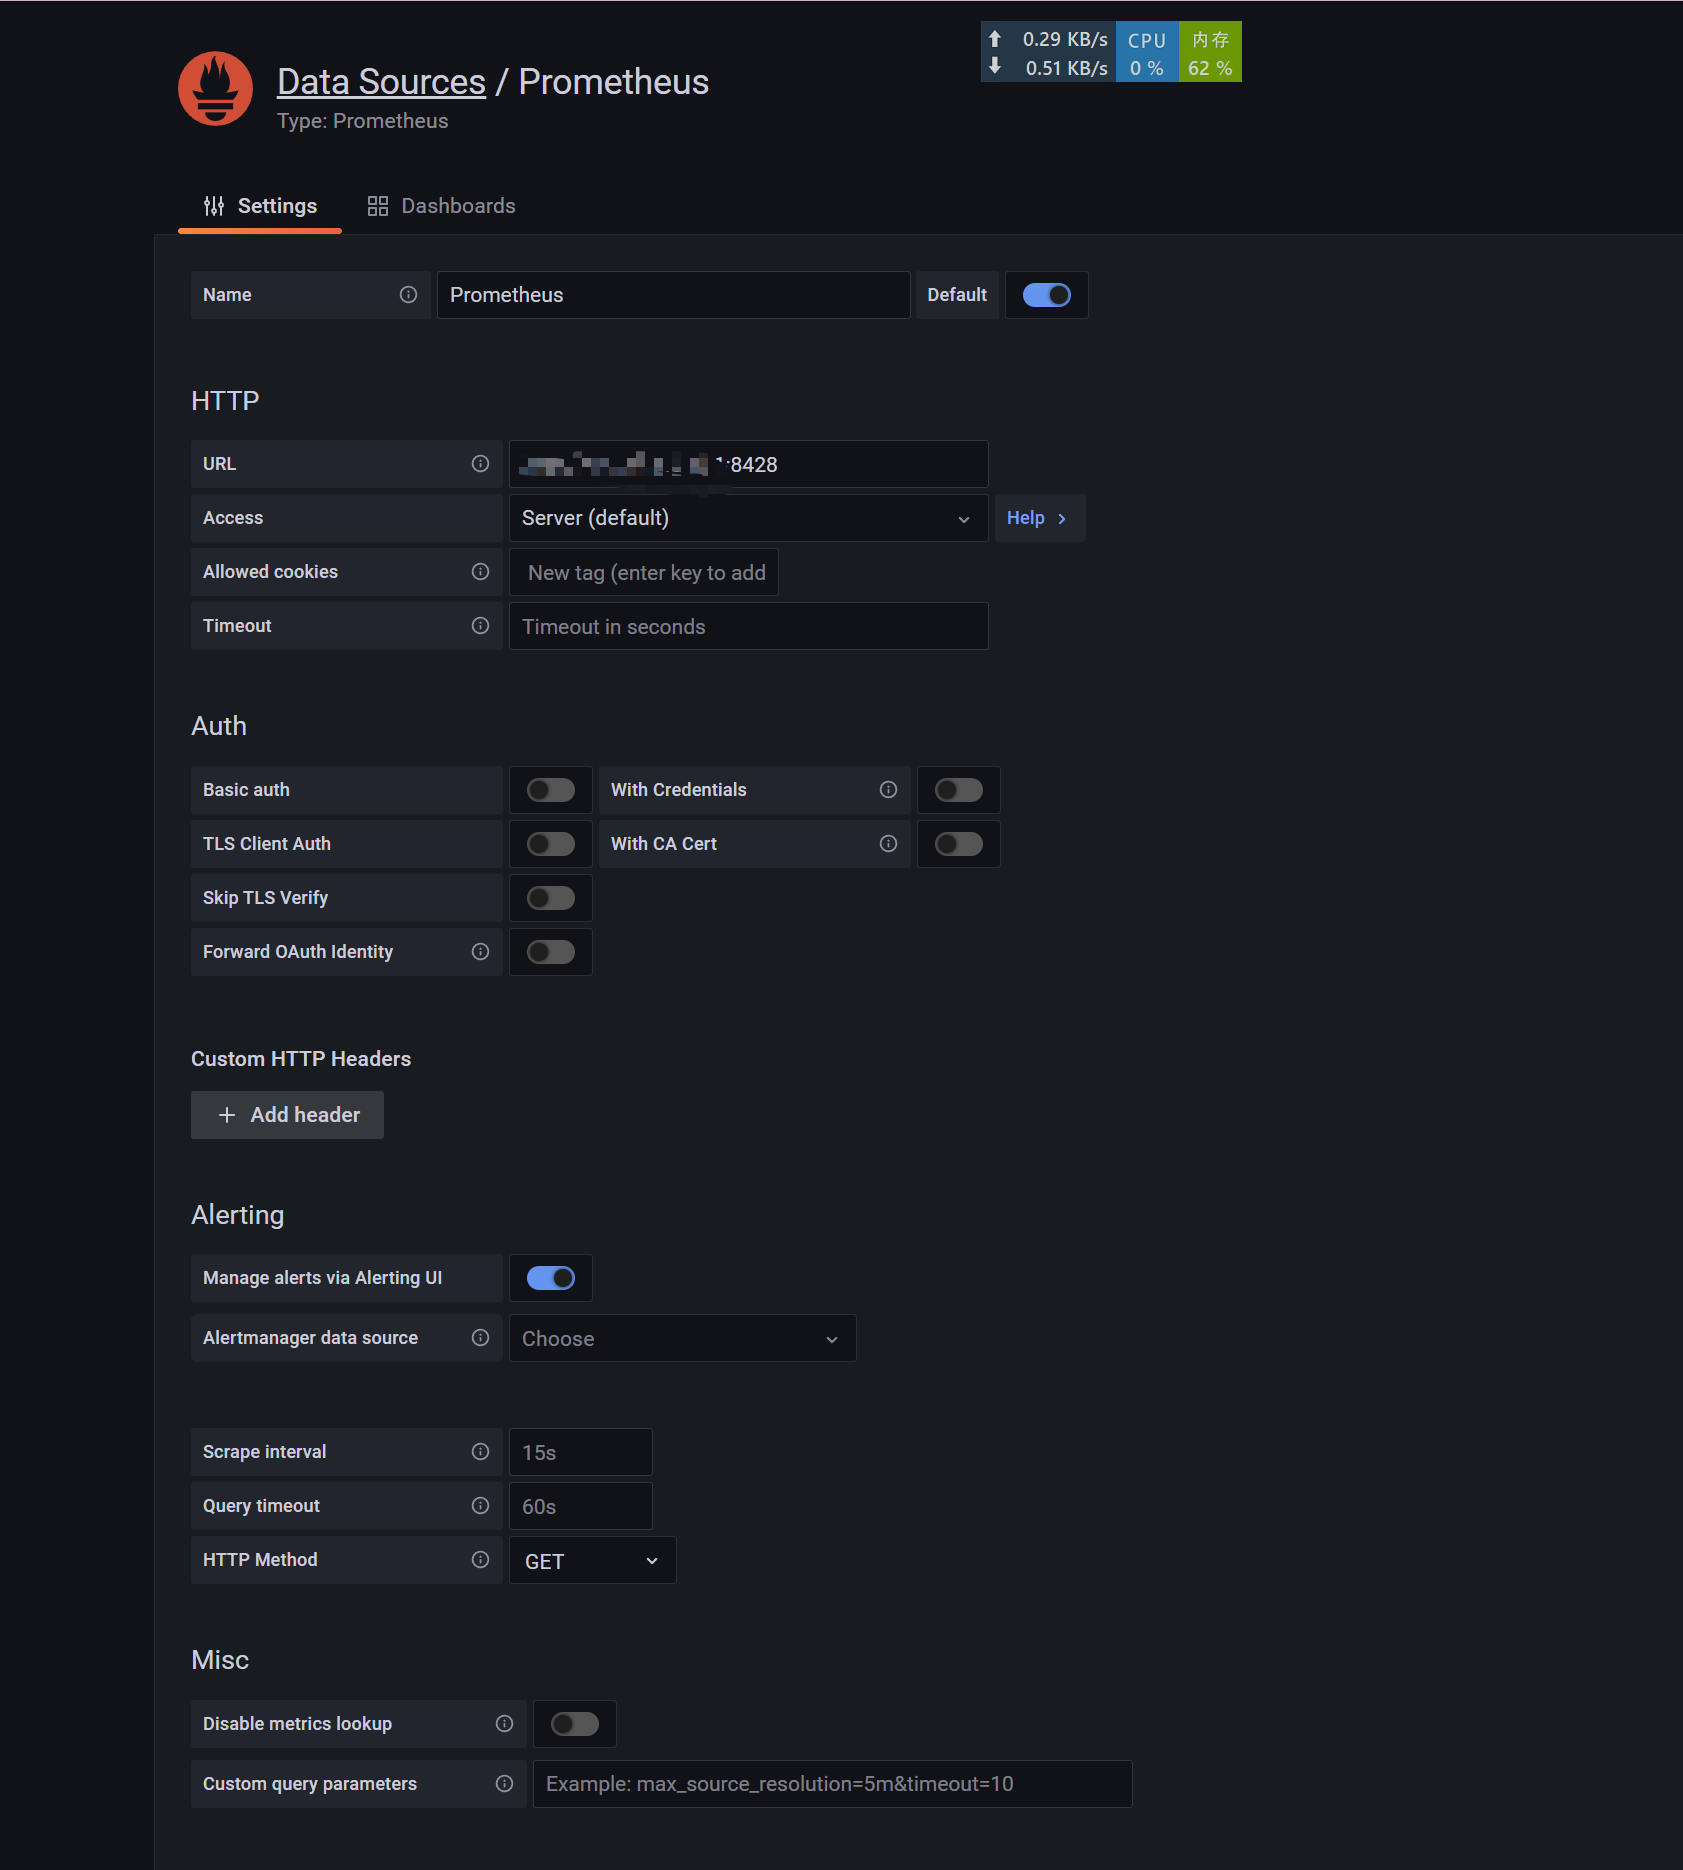The height and width of the screenshot is (1870, 1683).
Task: Switch to the Settings tab
Action: [260, 206]
